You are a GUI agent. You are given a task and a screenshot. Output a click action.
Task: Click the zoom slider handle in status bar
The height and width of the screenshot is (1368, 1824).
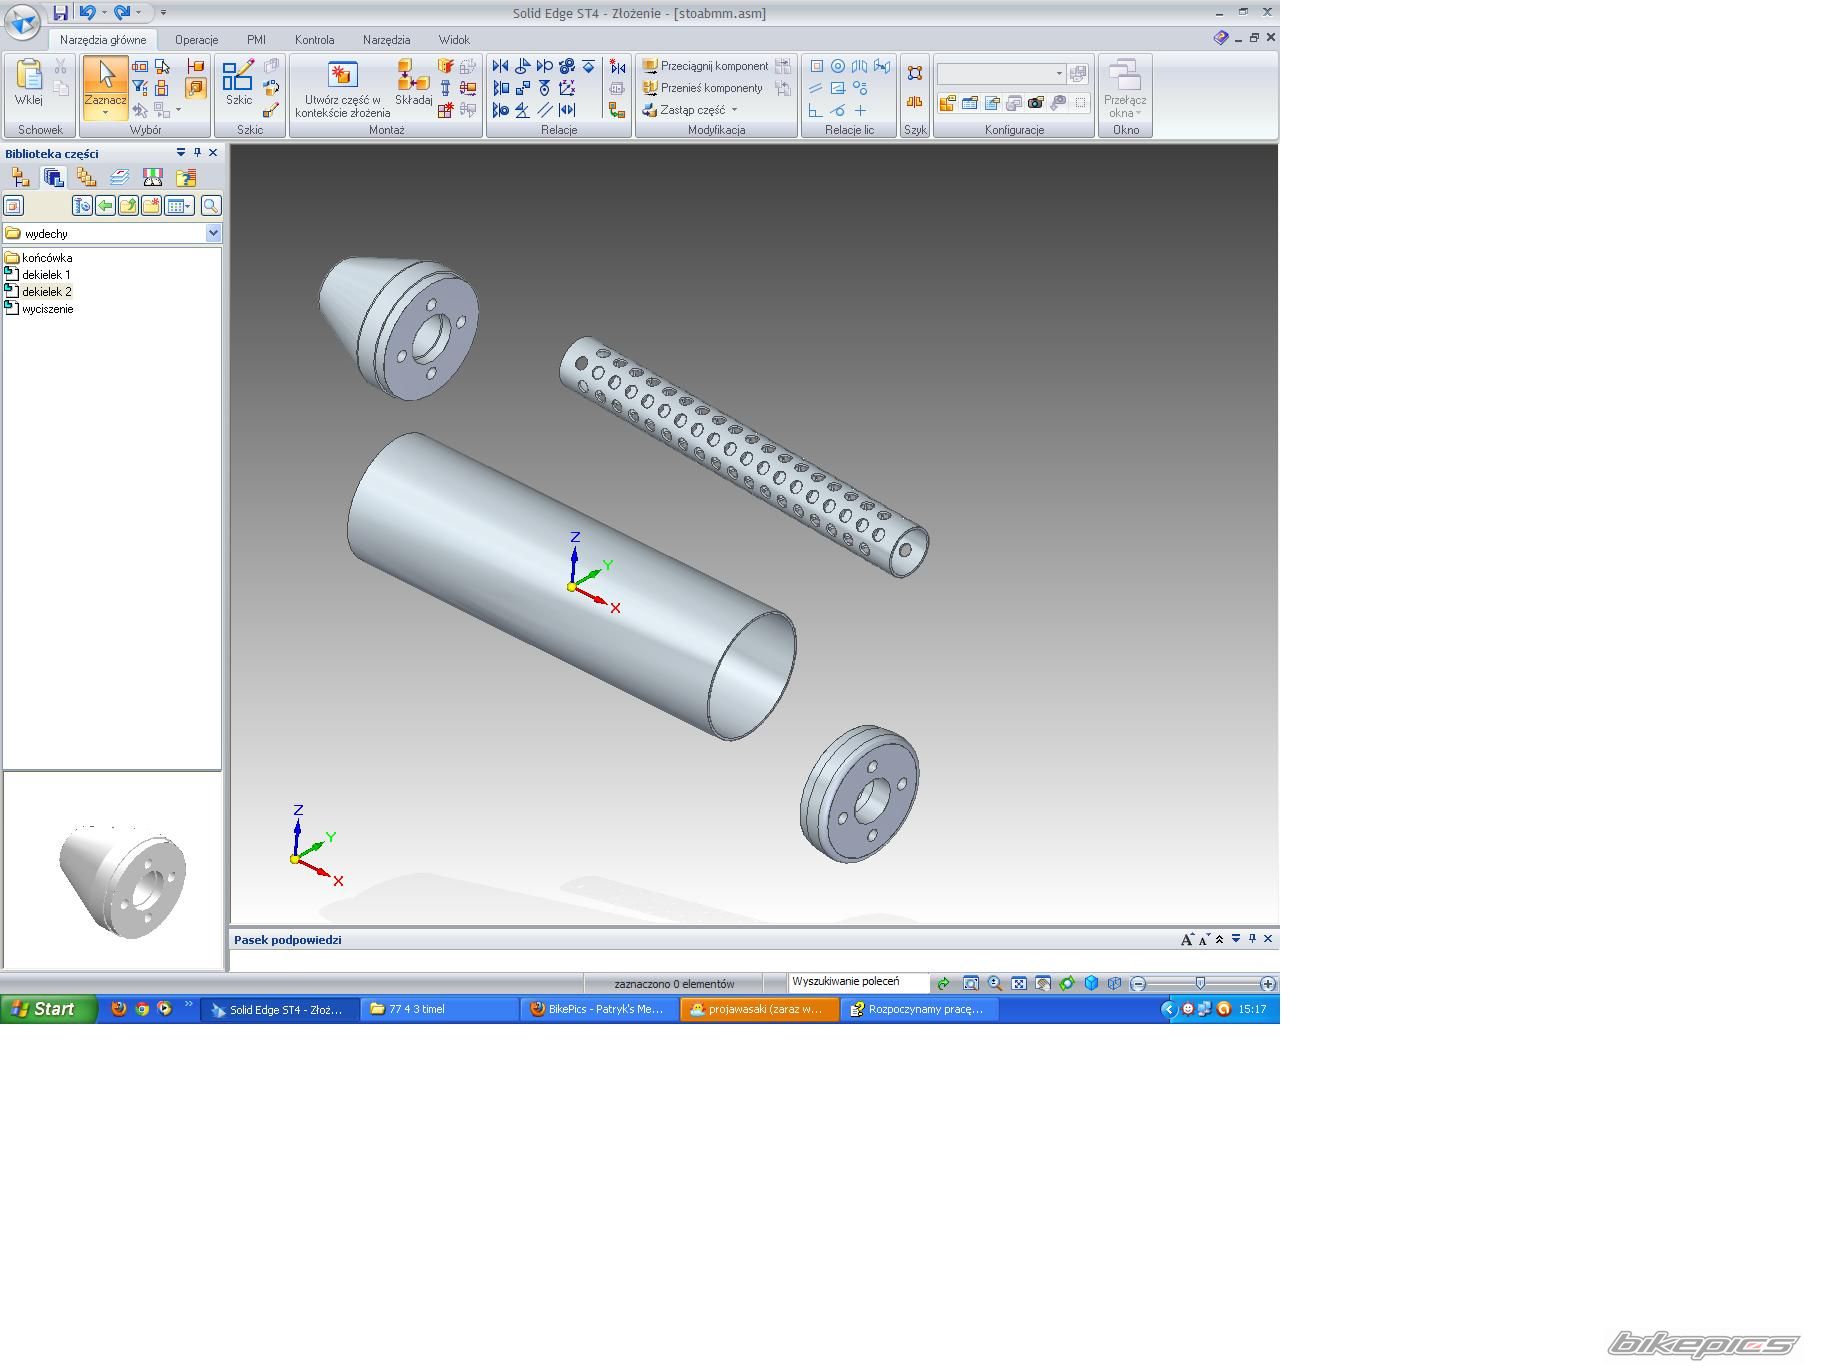tap(1200, 984)
